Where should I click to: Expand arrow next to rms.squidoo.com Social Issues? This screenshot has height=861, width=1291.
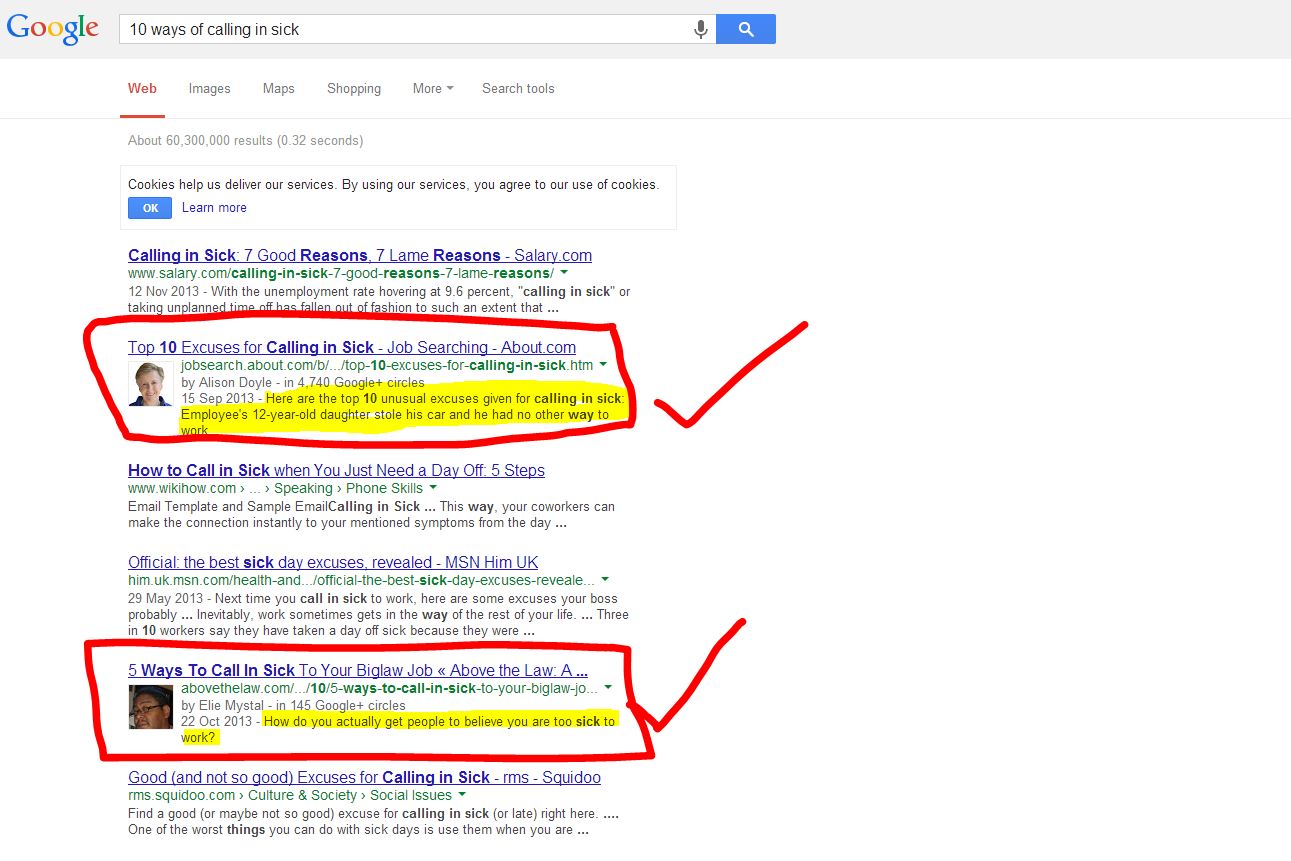462,795
